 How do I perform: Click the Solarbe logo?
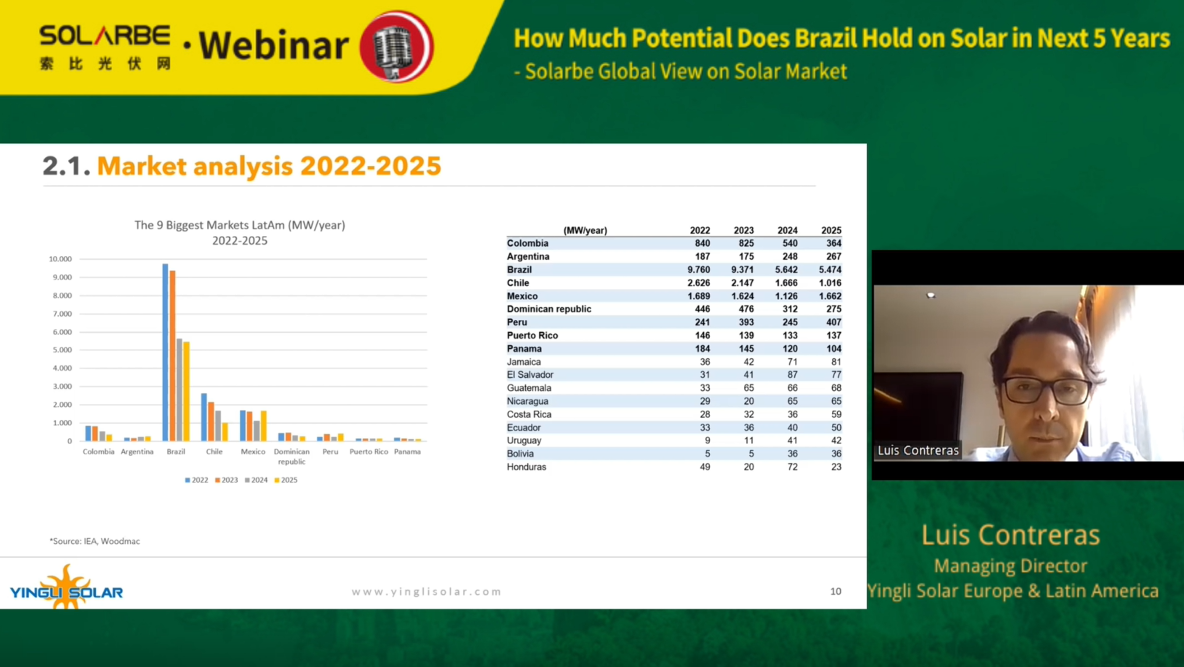tap(105, 47)
